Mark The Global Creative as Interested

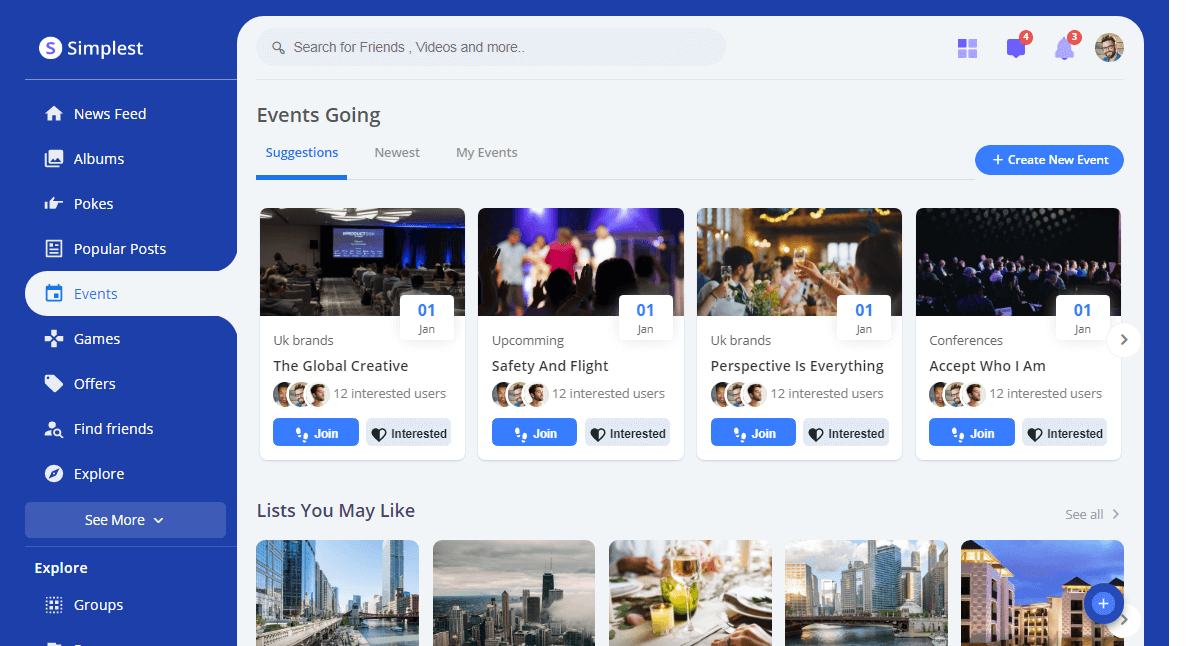coord(408,433)
